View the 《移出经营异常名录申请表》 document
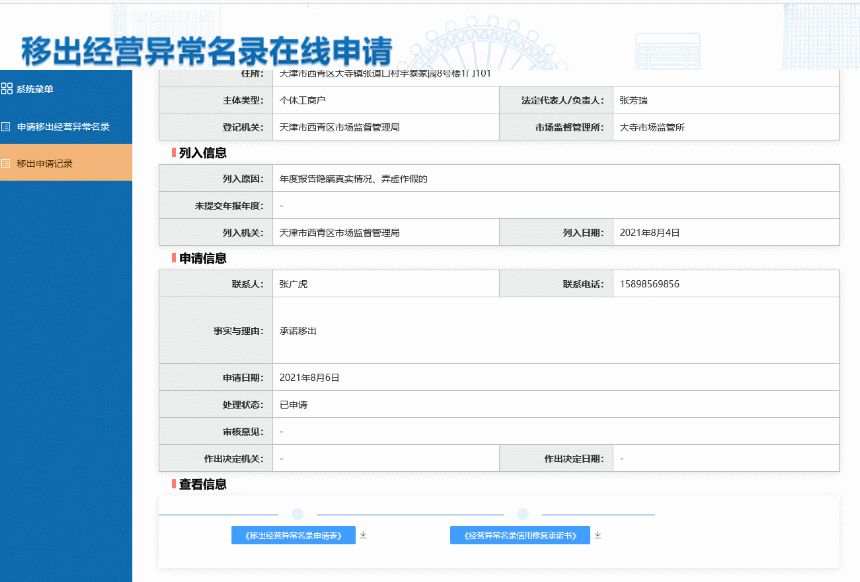 click(293, 535)
